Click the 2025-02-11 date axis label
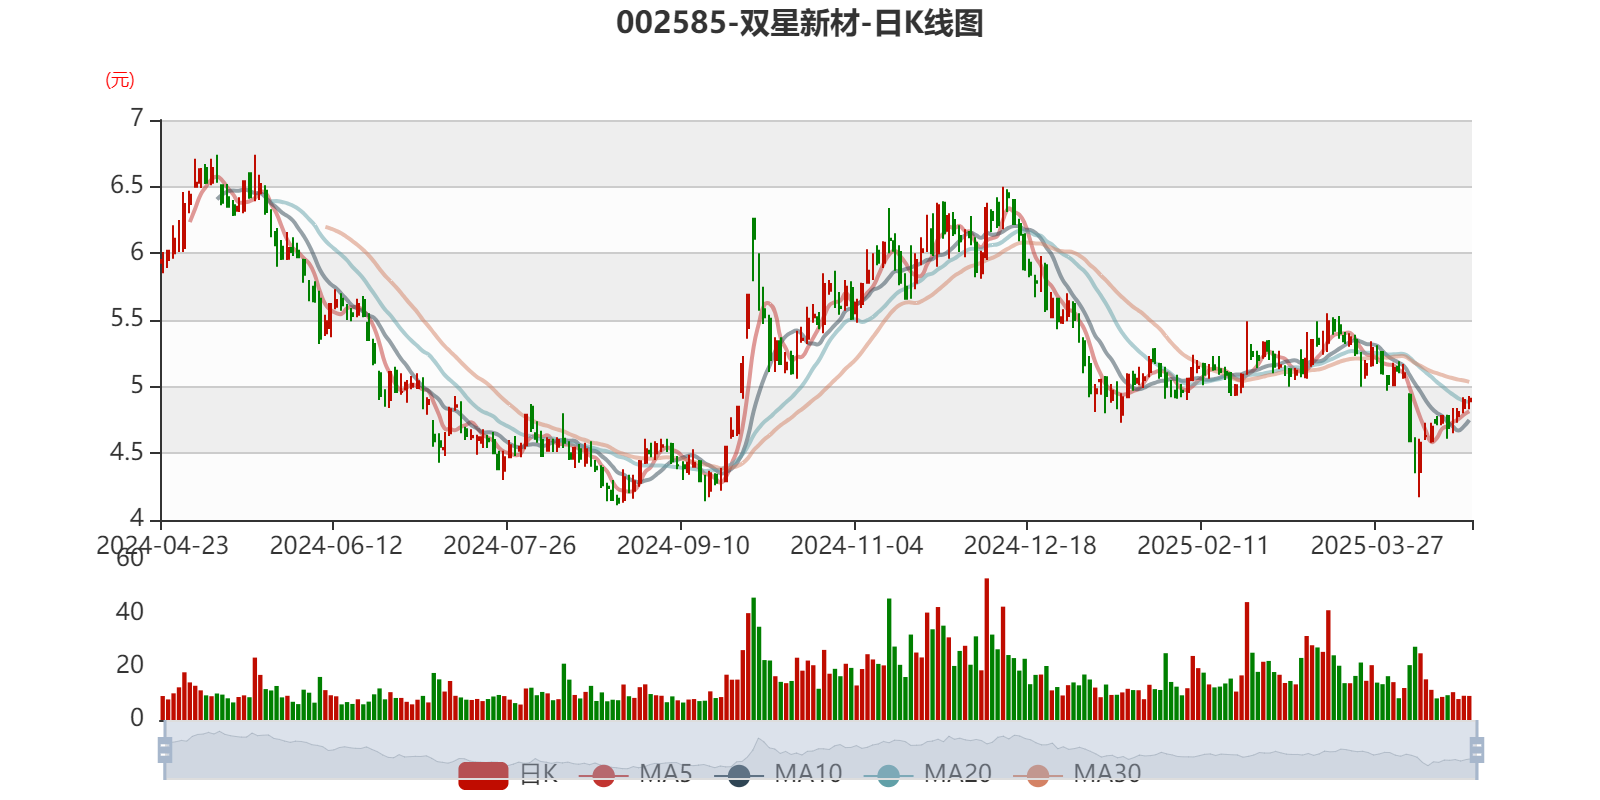The width and height of the screenshot is (1600, 800). pos(1203,546)
